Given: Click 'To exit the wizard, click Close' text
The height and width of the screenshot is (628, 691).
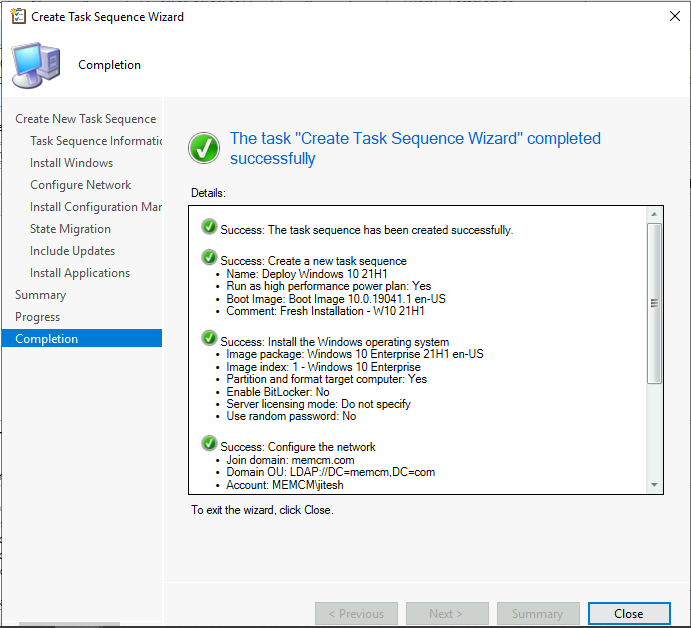Looking at the screenshot, I should [x=262, y=510].
